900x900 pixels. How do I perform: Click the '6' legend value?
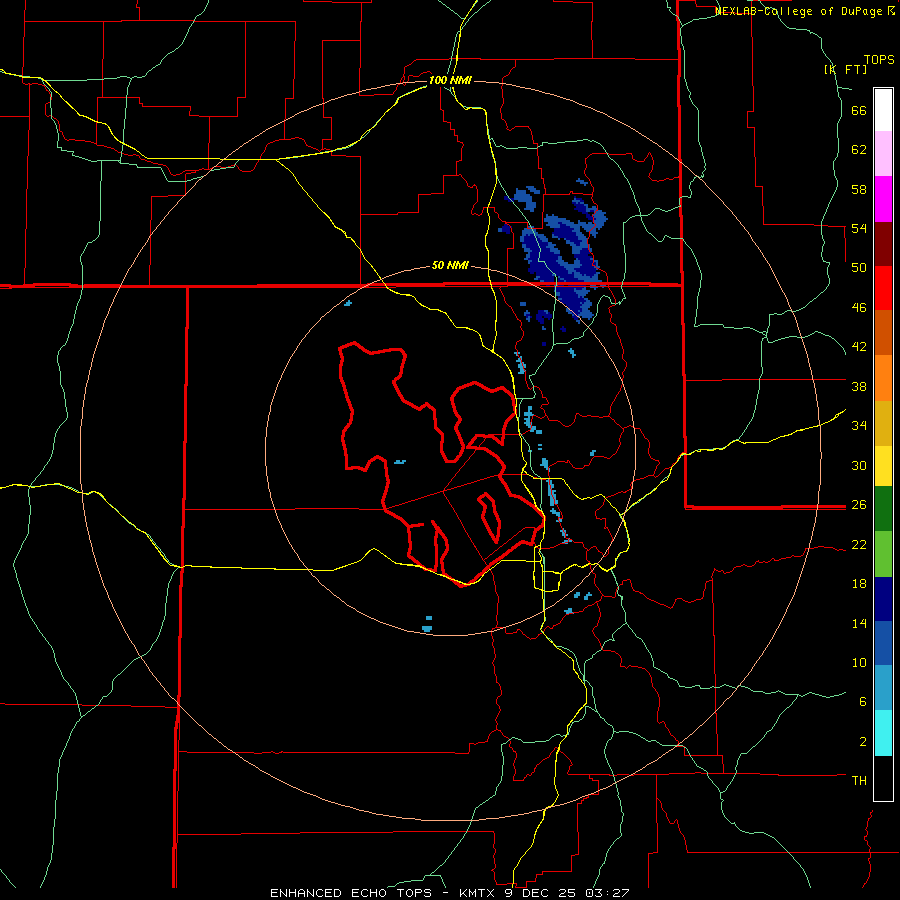(863, 702)
